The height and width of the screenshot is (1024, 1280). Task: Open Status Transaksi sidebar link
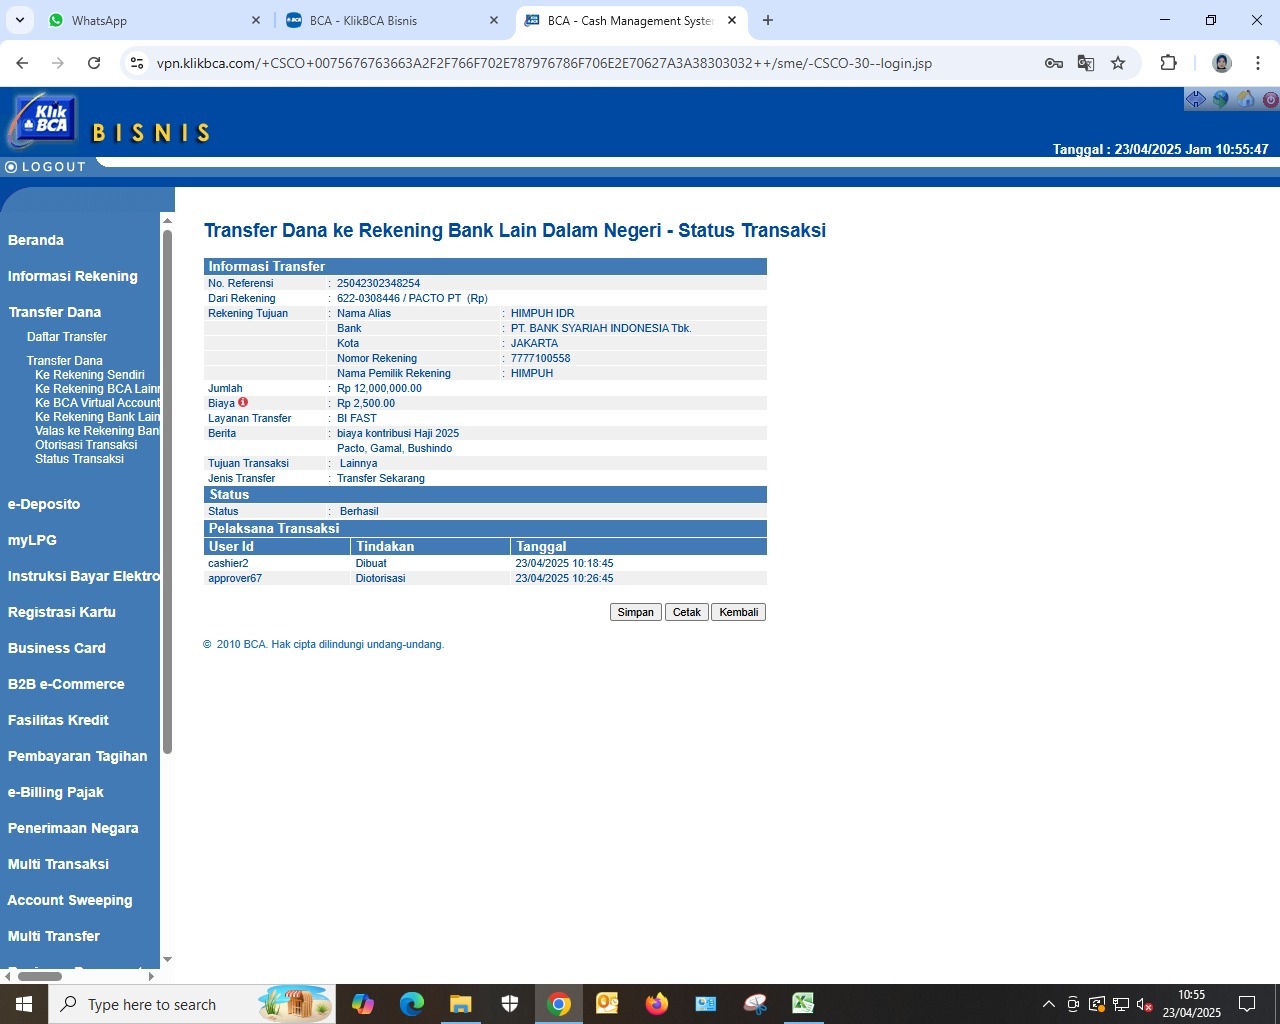80,459
